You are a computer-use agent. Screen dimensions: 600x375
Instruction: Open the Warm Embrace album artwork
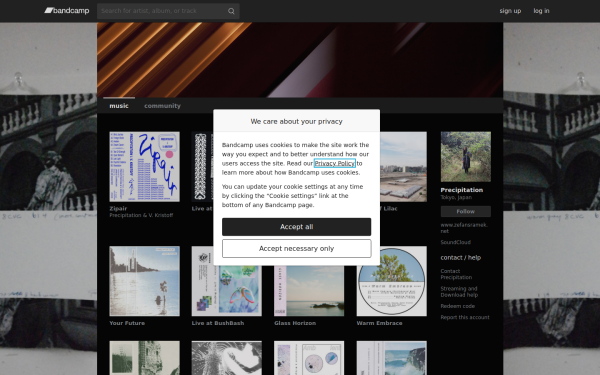[391, 281]
